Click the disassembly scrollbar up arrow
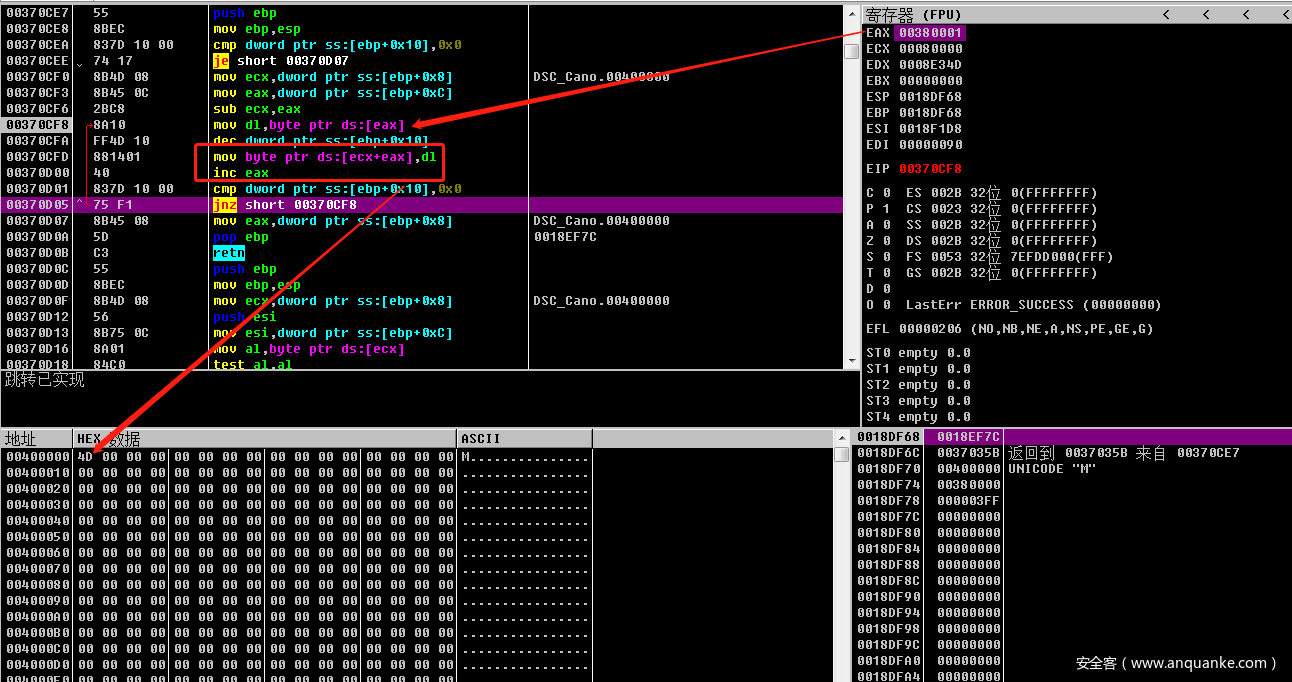The height and width of the screenshot is (682, 1292). (851, 14)
